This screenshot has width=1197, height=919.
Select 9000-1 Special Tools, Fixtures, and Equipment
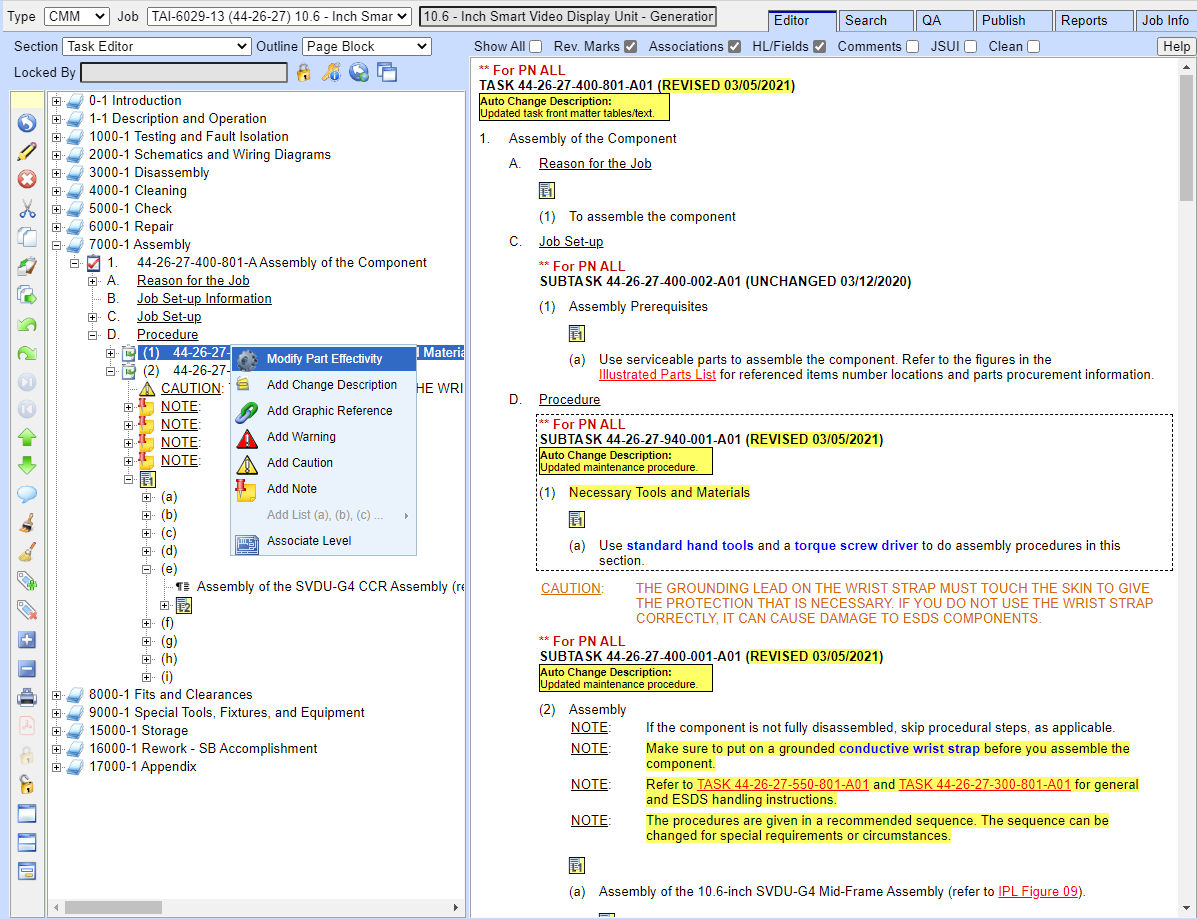tap(226, 713)
